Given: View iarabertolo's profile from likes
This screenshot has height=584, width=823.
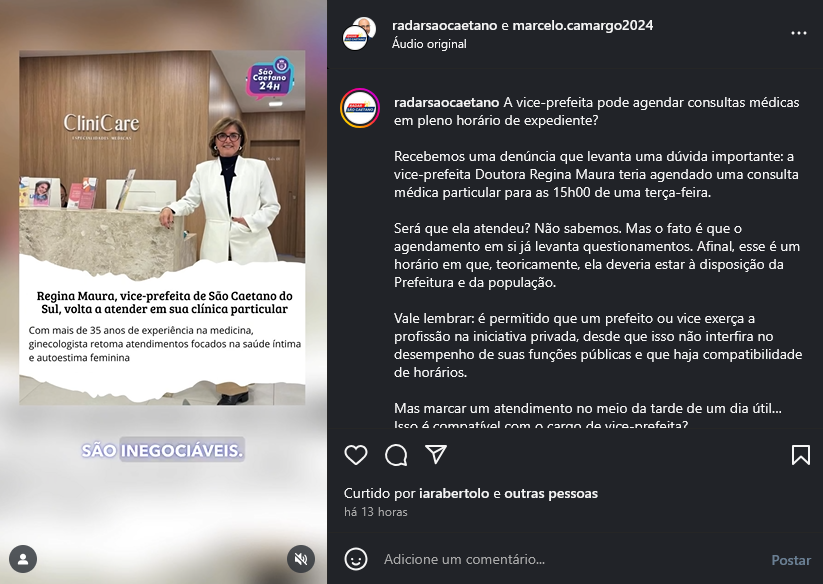Looking at the screenshot, I should 454,494.
